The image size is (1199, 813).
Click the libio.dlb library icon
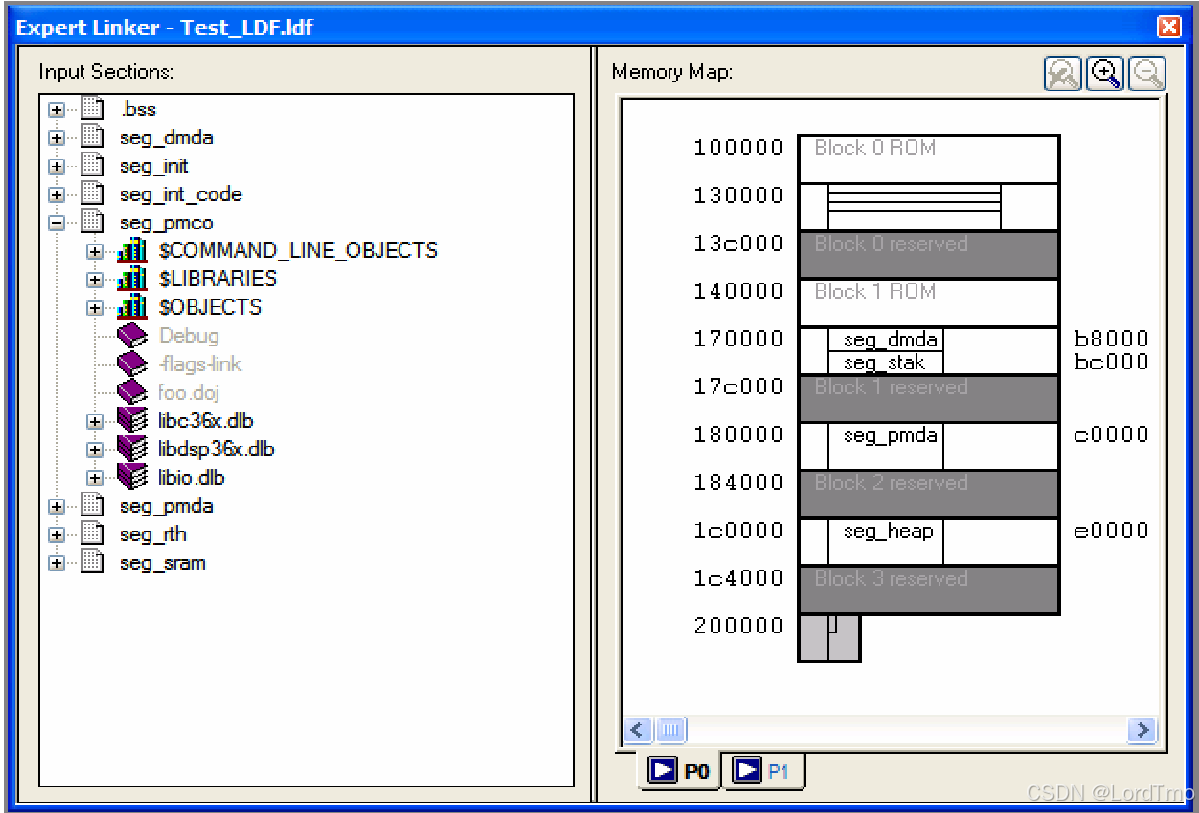[x=132, y=477]
